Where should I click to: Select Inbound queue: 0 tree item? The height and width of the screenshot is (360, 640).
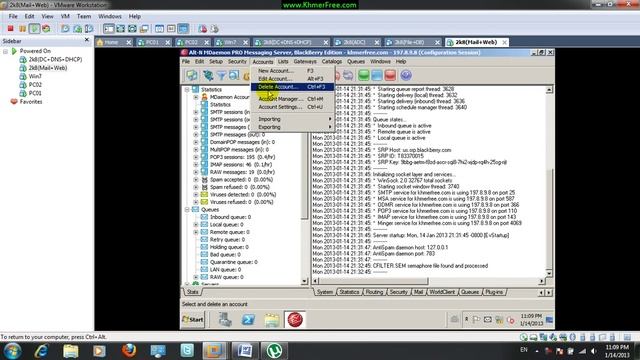(x=230, y=217)
